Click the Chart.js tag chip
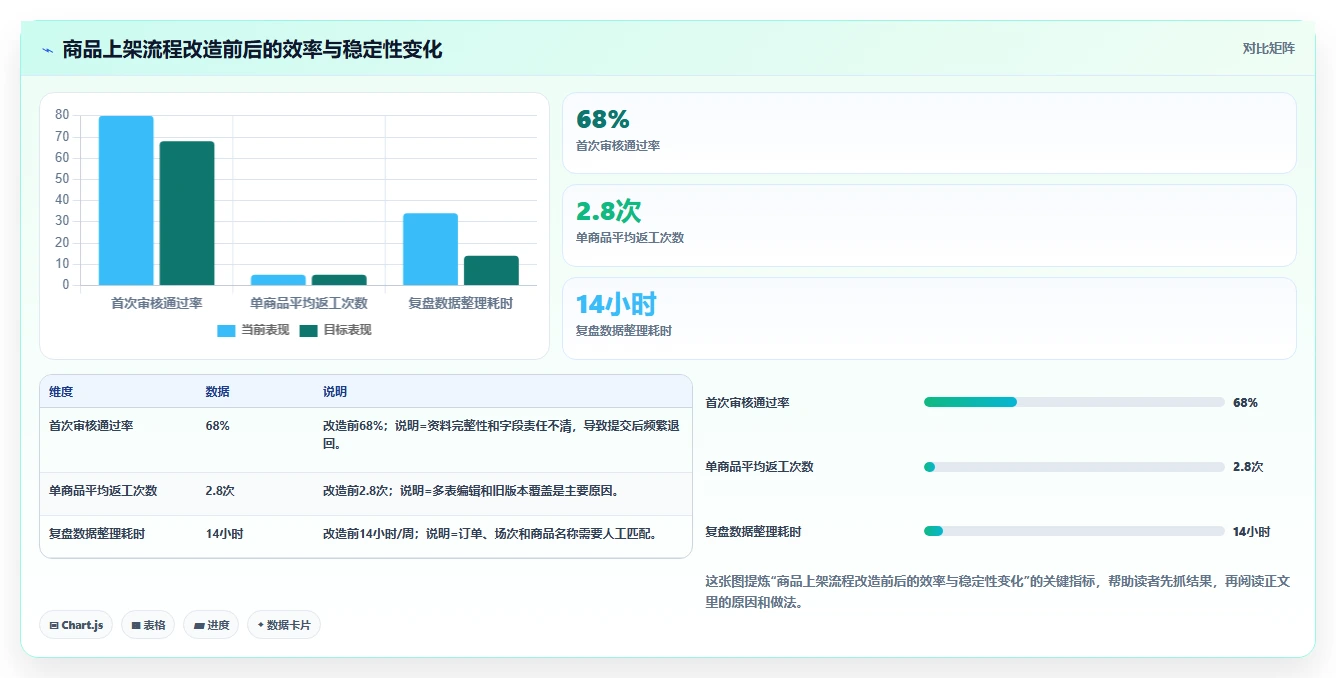The width and height of the screenshot is (1336, 678). pyautogui.click(x=76, y=625)
